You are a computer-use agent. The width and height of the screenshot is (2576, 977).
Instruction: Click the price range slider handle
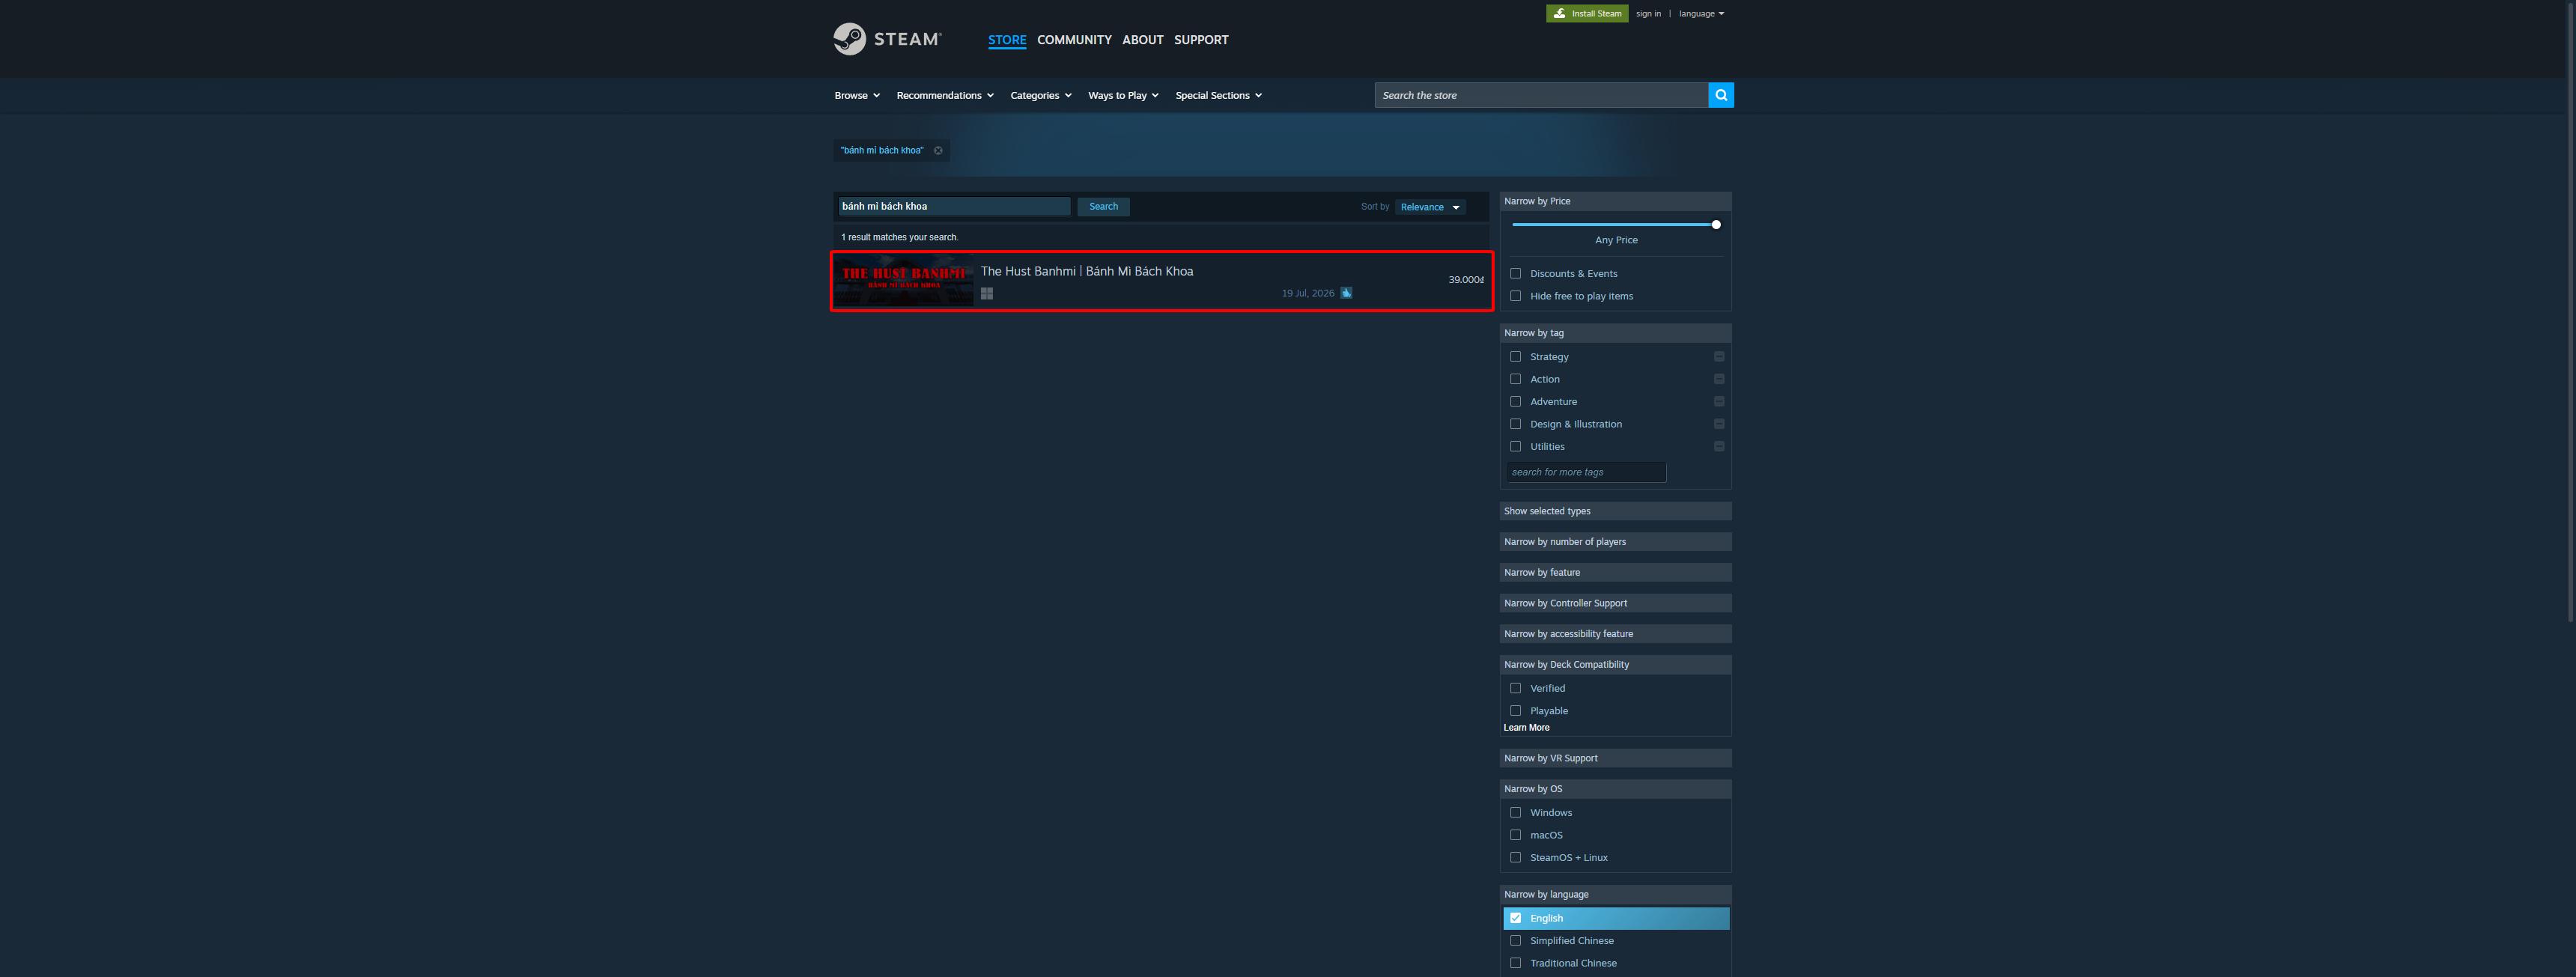click(1716, 225)
